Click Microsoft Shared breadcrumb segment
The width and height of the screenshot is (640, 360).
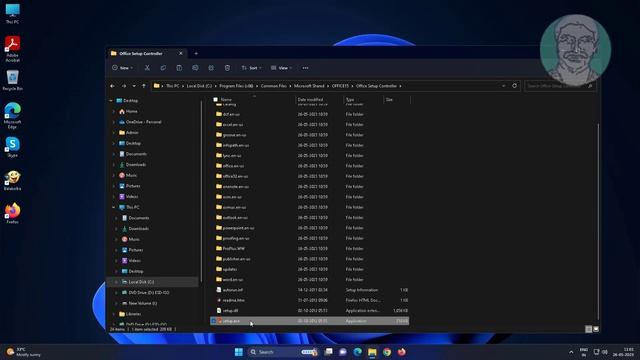coord(309,86)
